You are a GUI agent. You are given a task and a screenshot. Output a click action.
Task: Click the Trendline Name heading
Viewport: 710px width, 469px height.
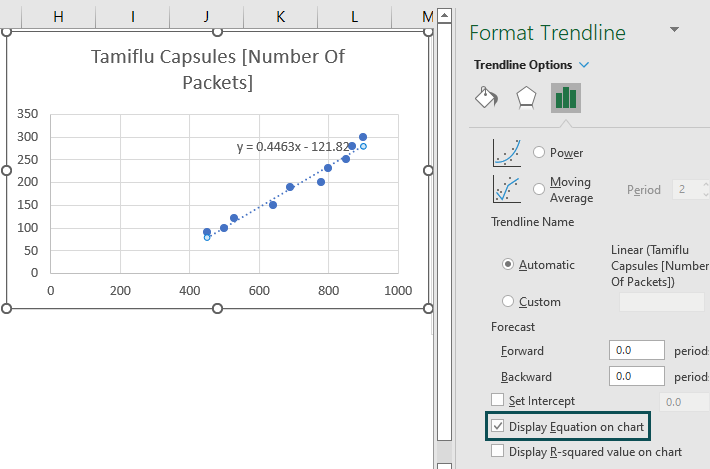(532, 222)
